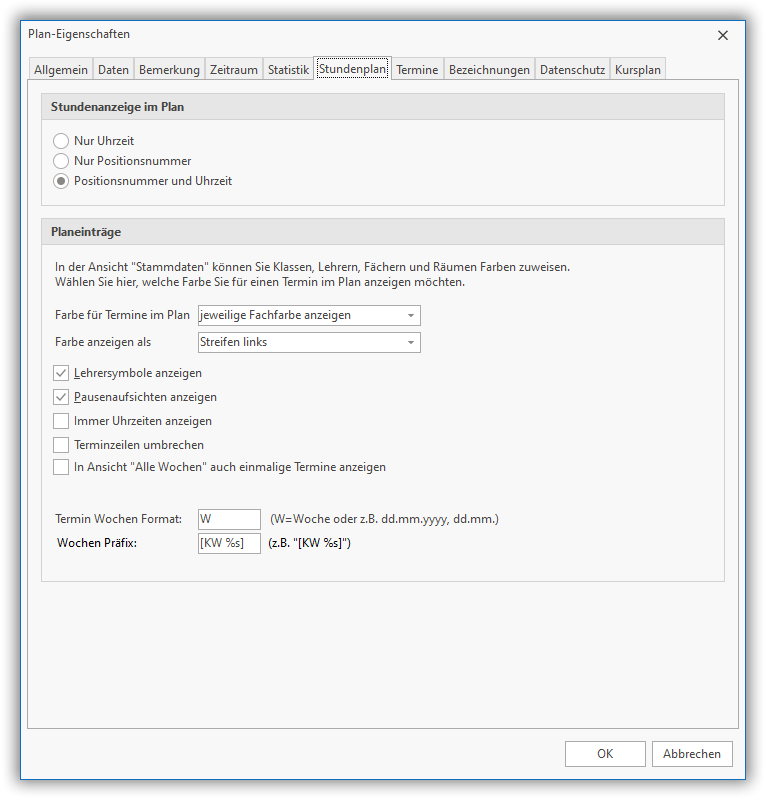The image size is (766, 800).
Task: Uncheck 'Lehrersymbole anzeigen' checkbox
Action: click(x=61, y=373)
